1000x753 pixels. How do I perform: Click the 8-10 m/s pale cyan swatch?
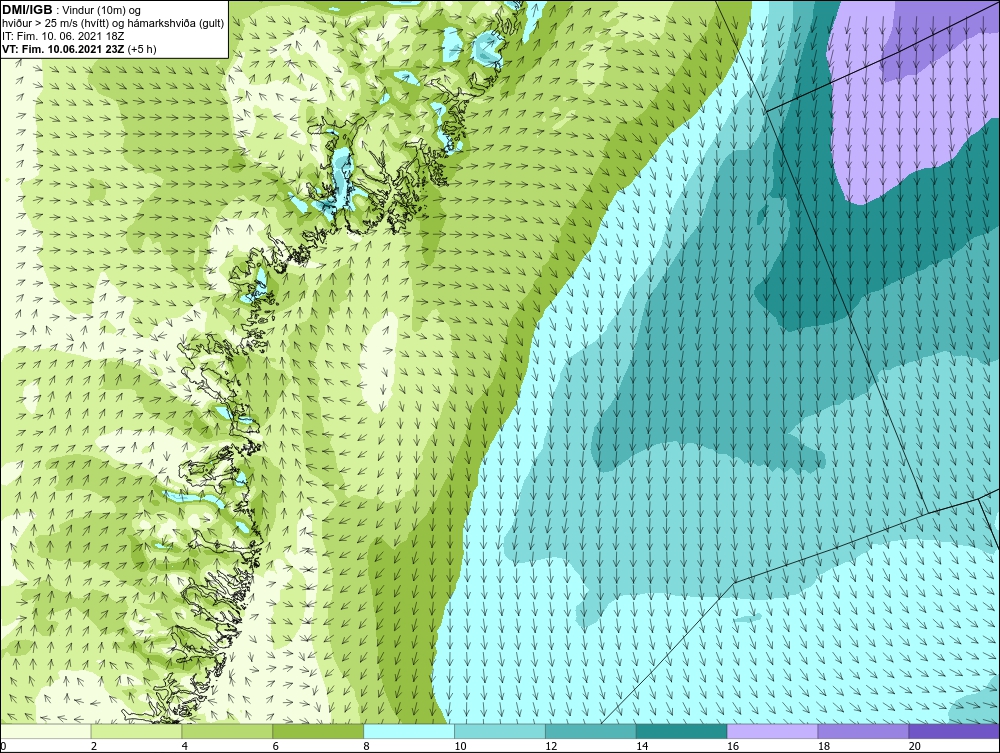pyautogui.click(x=409, y=731)
